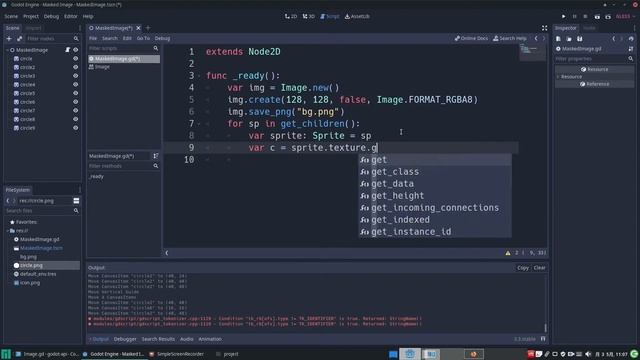Play the project
This screenshot has height=360, width=640.
point(563,17)
